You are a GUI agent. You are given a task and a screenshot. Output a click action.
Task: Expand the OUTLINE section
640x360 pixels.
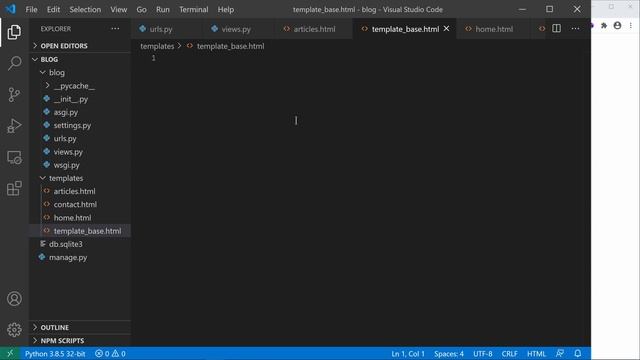(80, 327)
